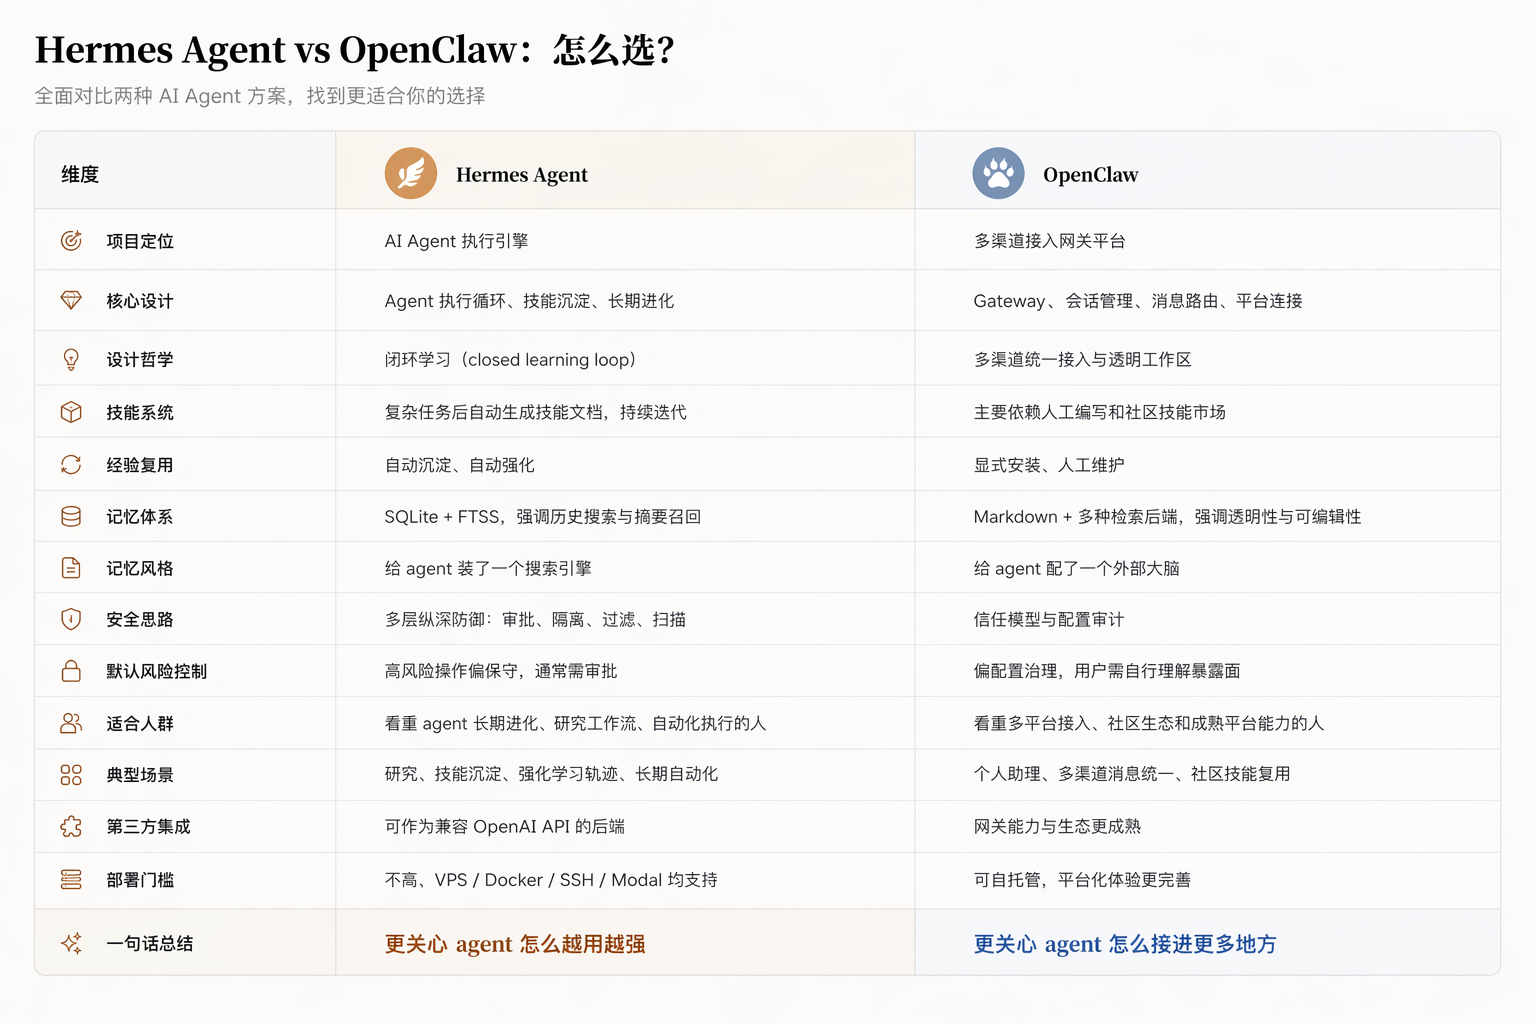Click the target icon beside 项目定位
Screen dimensions: 1536x1024
pos(71,241)
